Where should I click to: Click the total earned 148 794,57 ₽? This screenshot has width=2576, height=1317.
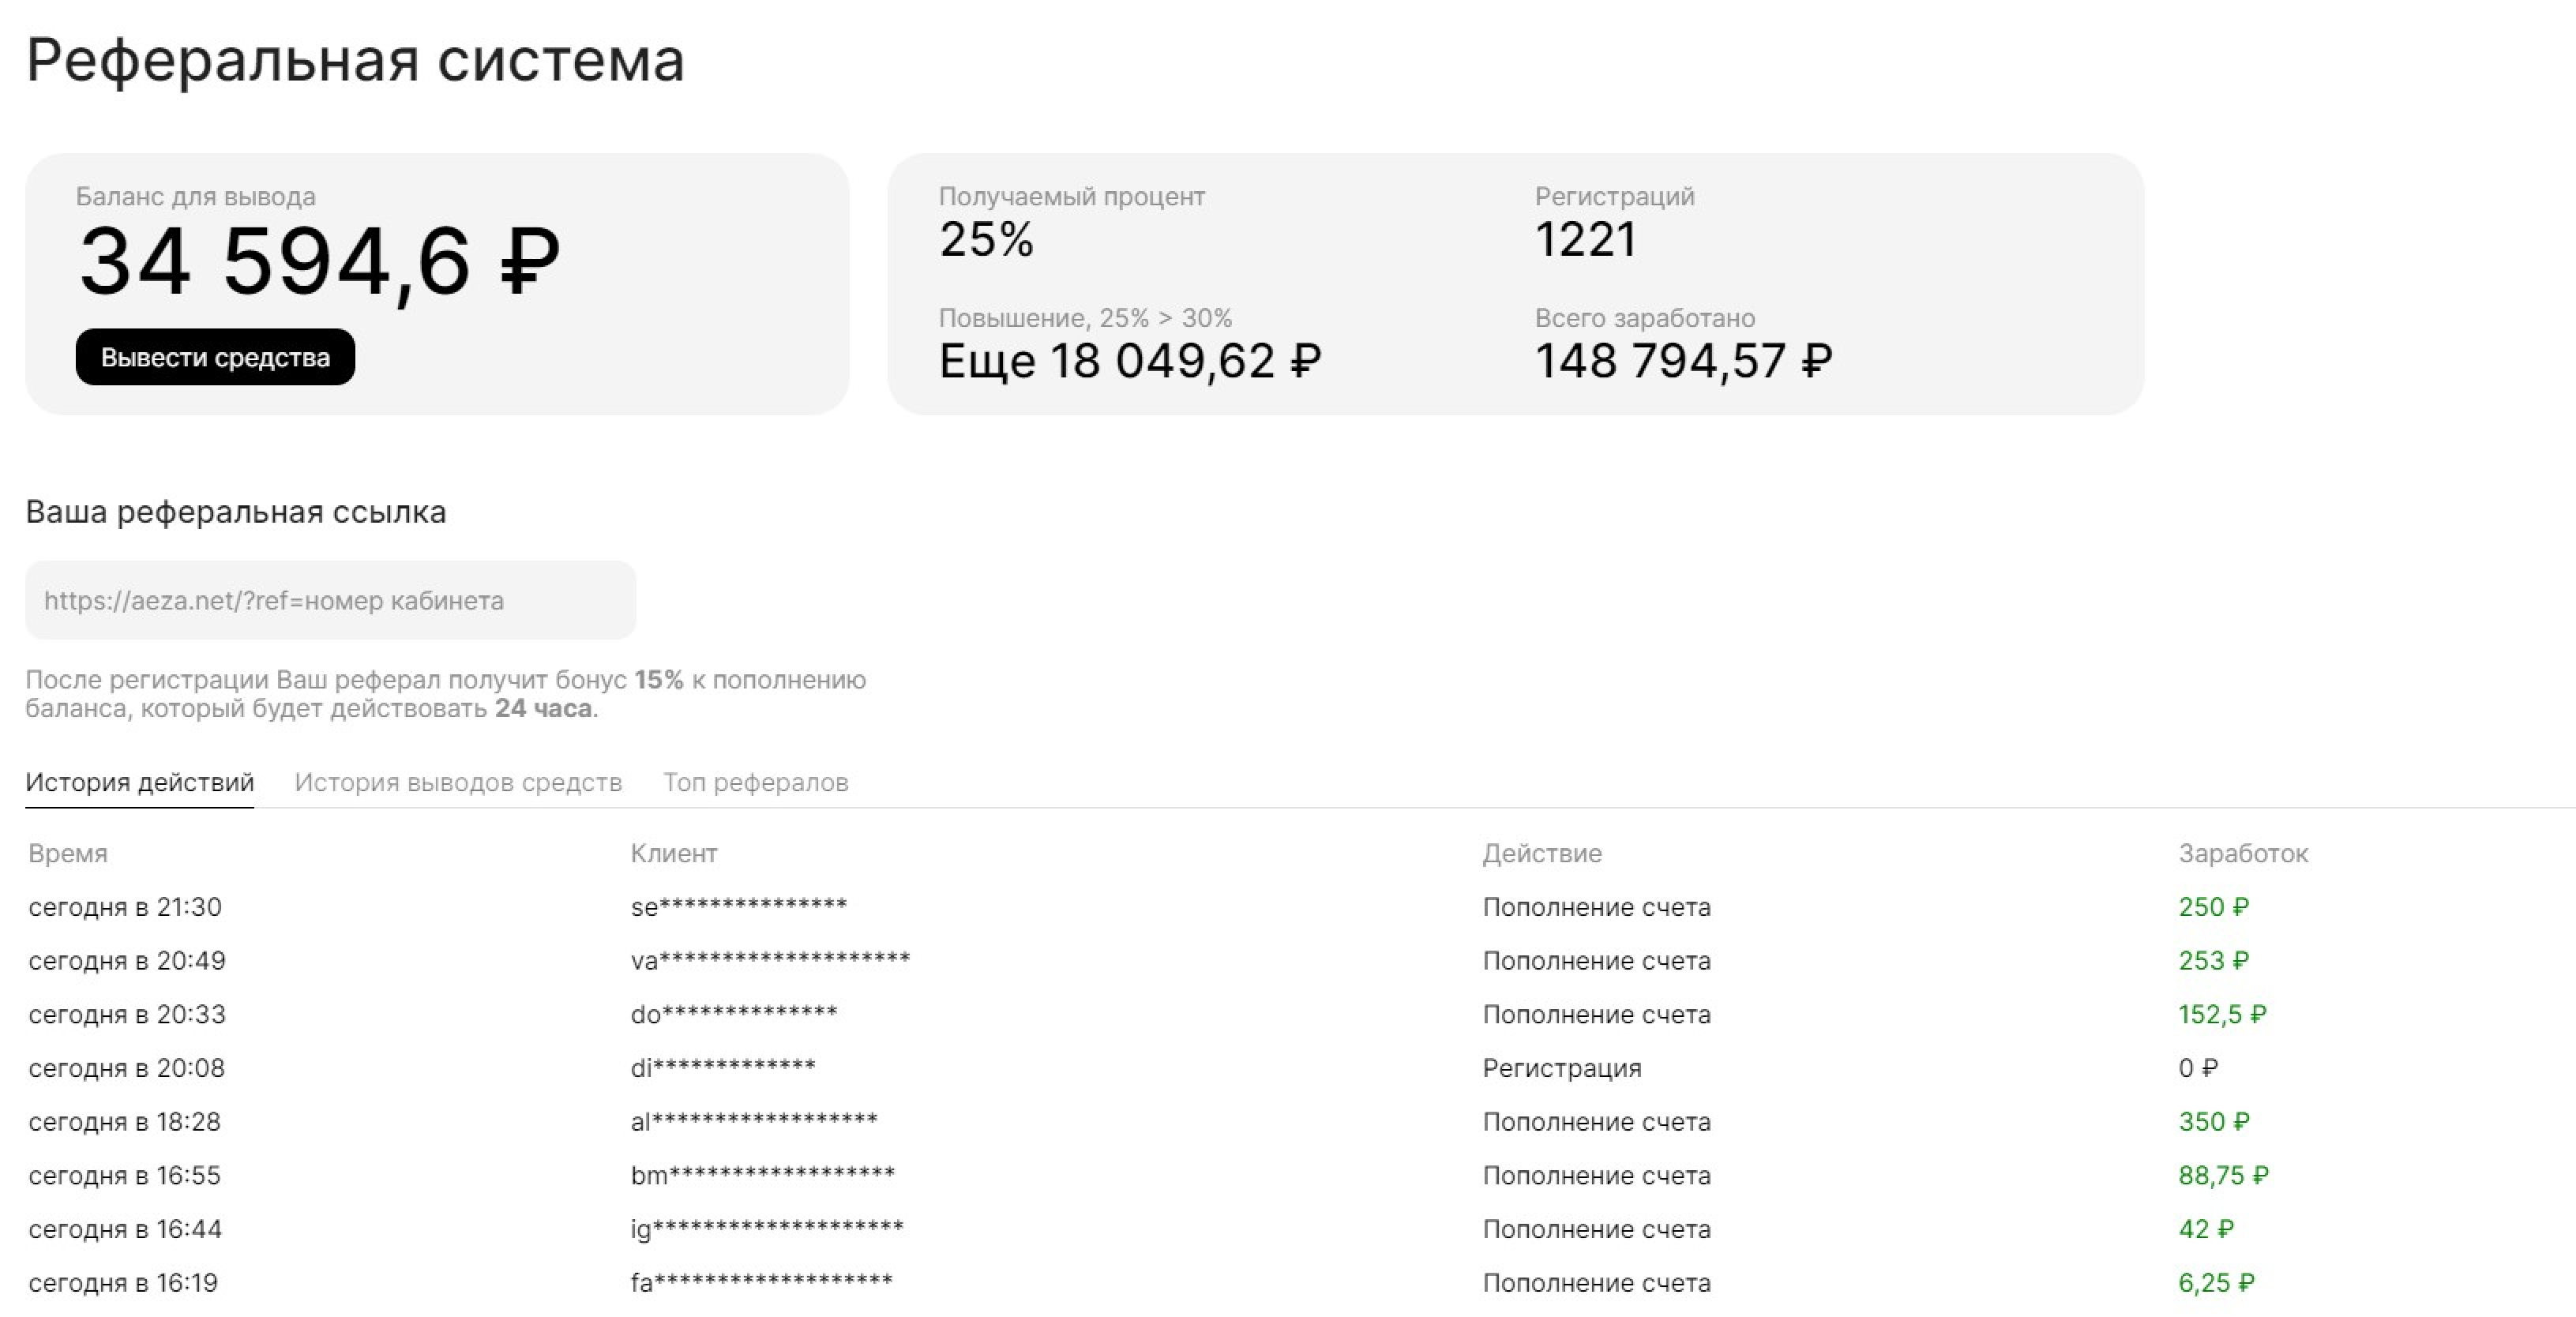pos(1683,361)
